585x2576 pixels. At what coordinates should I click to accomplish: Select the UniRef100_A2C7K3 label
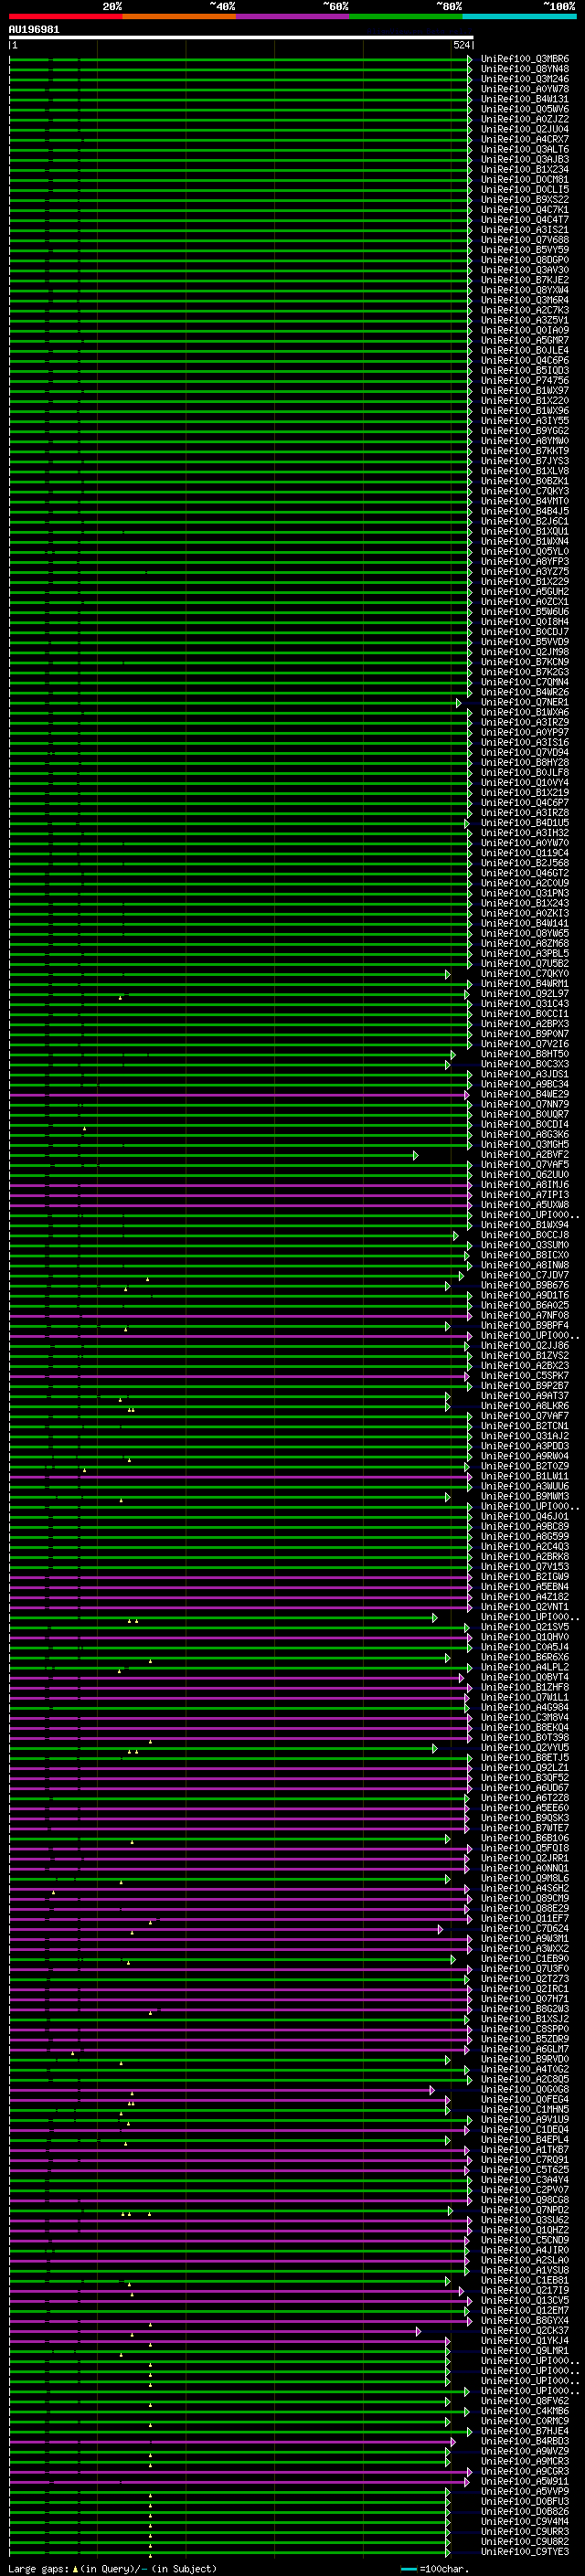[x=525, y=310]
